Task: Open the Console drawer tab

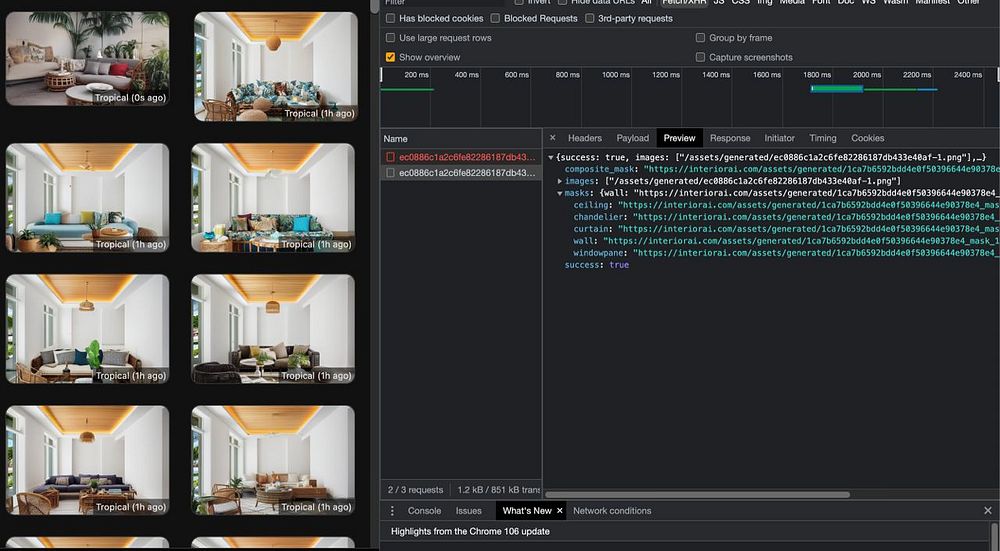Action: coord(424,511)
